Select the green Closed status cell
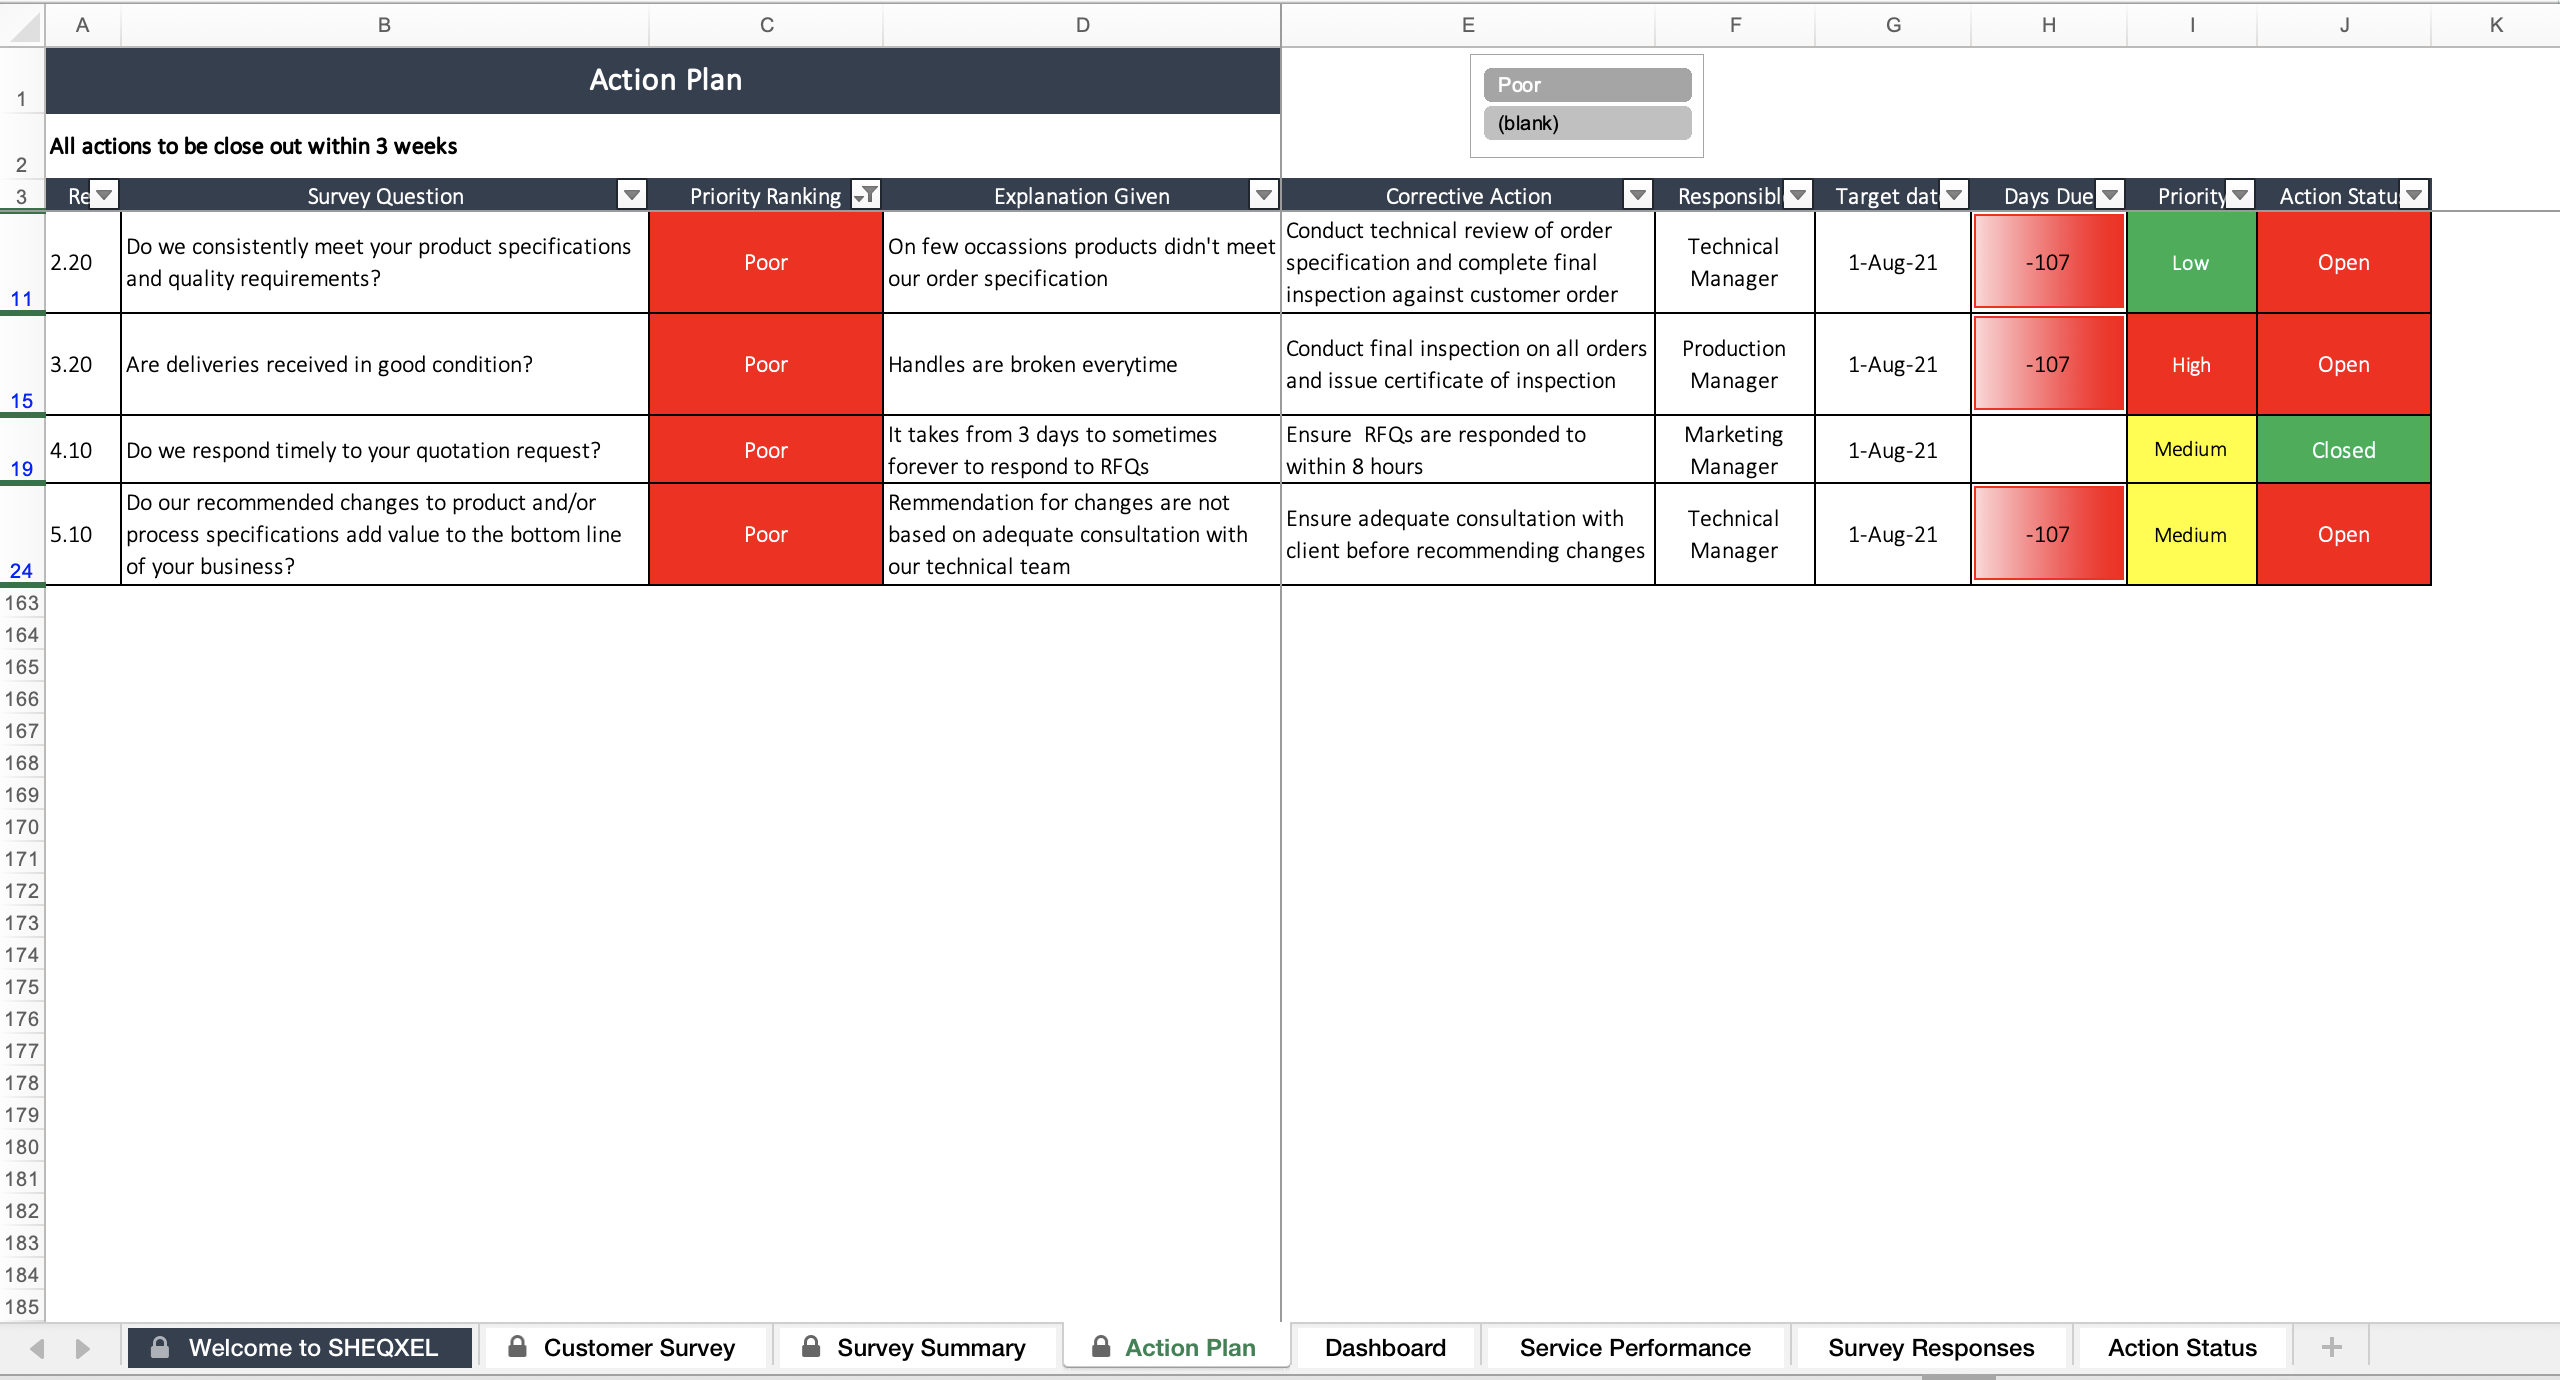This screenshot has width=2560, height=1380. (2343, 450)
